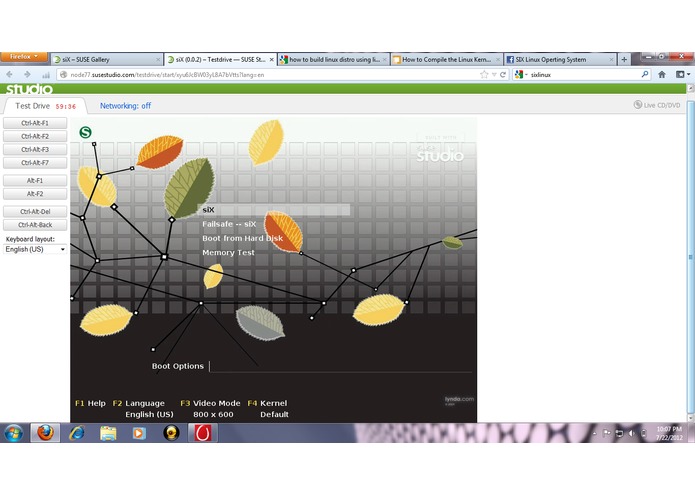The image size is (695, 494).
Task: Send Ctrl-Alt-F1 to the appliance
Action: coord(35,123)
